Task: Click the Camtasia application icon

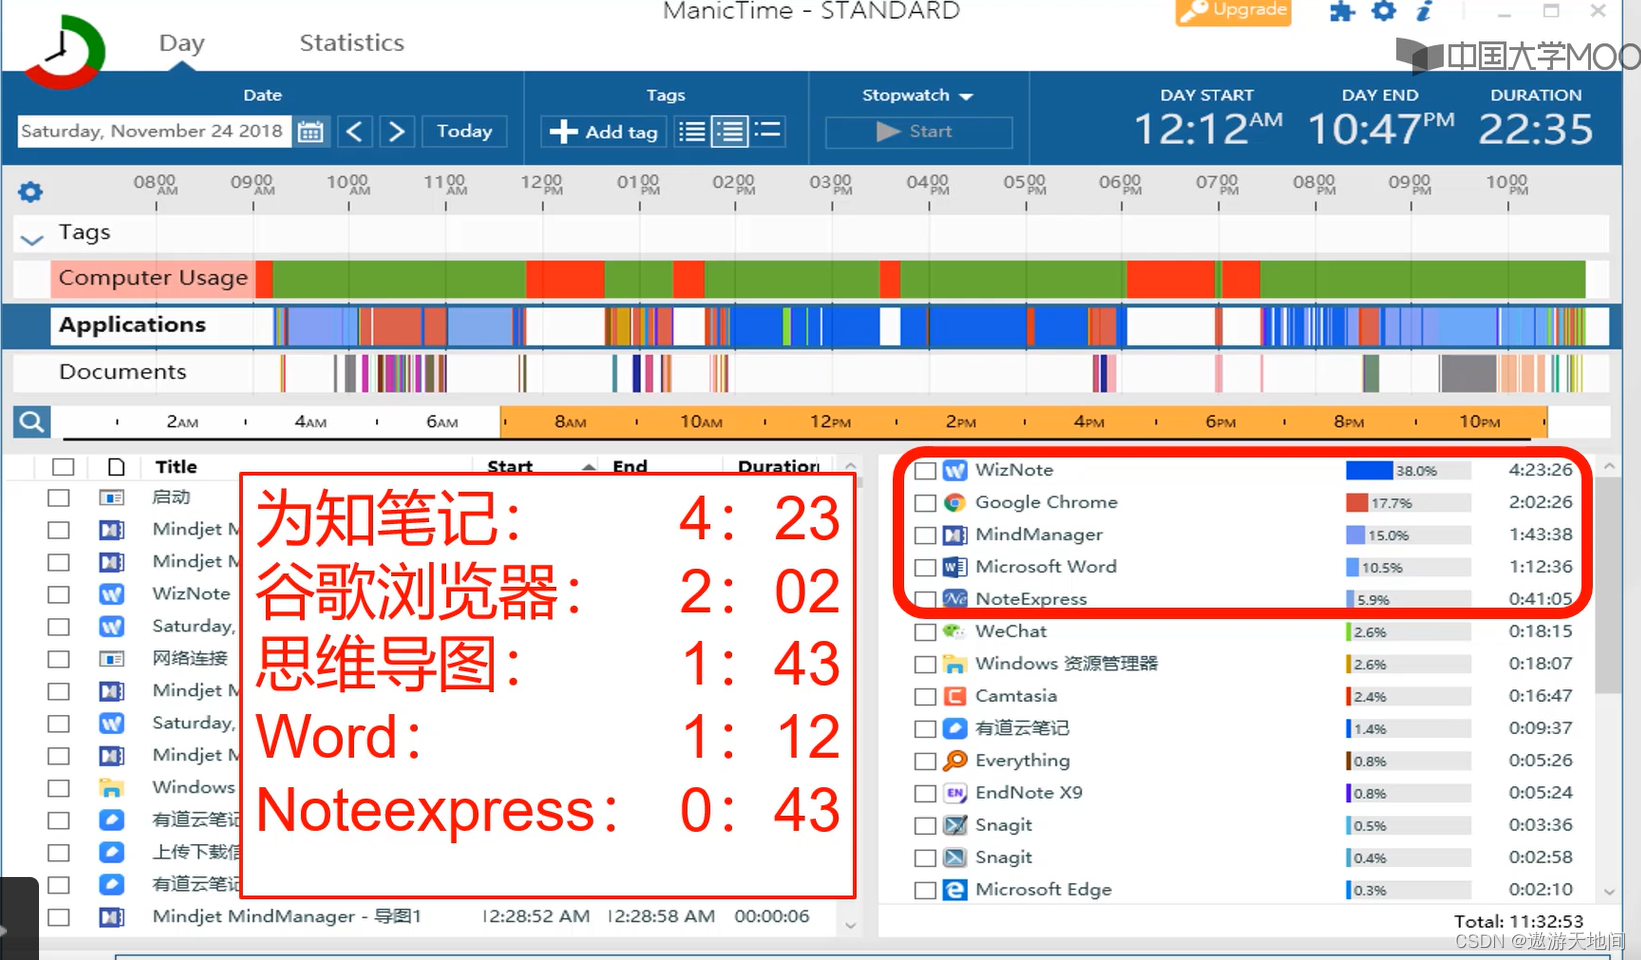Action: [x=955, y=696]
